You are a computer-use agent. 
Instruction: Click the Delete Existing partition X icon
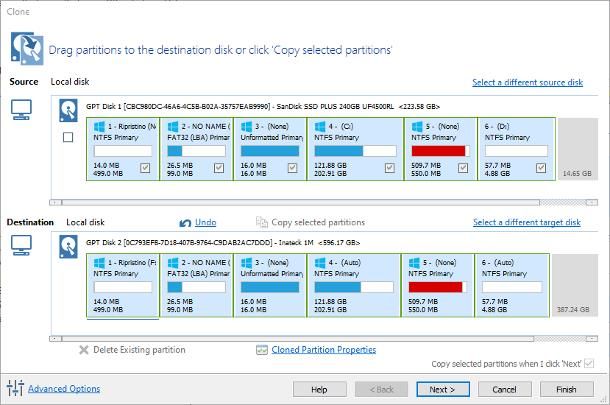pyautogui.click(x=84, y=350)
